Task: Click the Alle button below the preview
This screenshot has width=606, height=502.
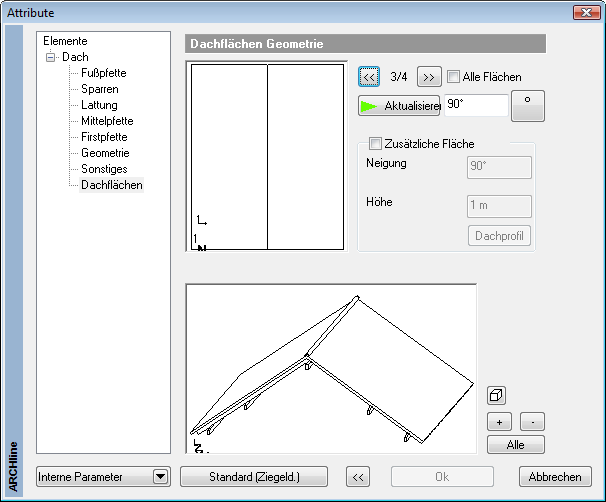Action: (516, 444)
